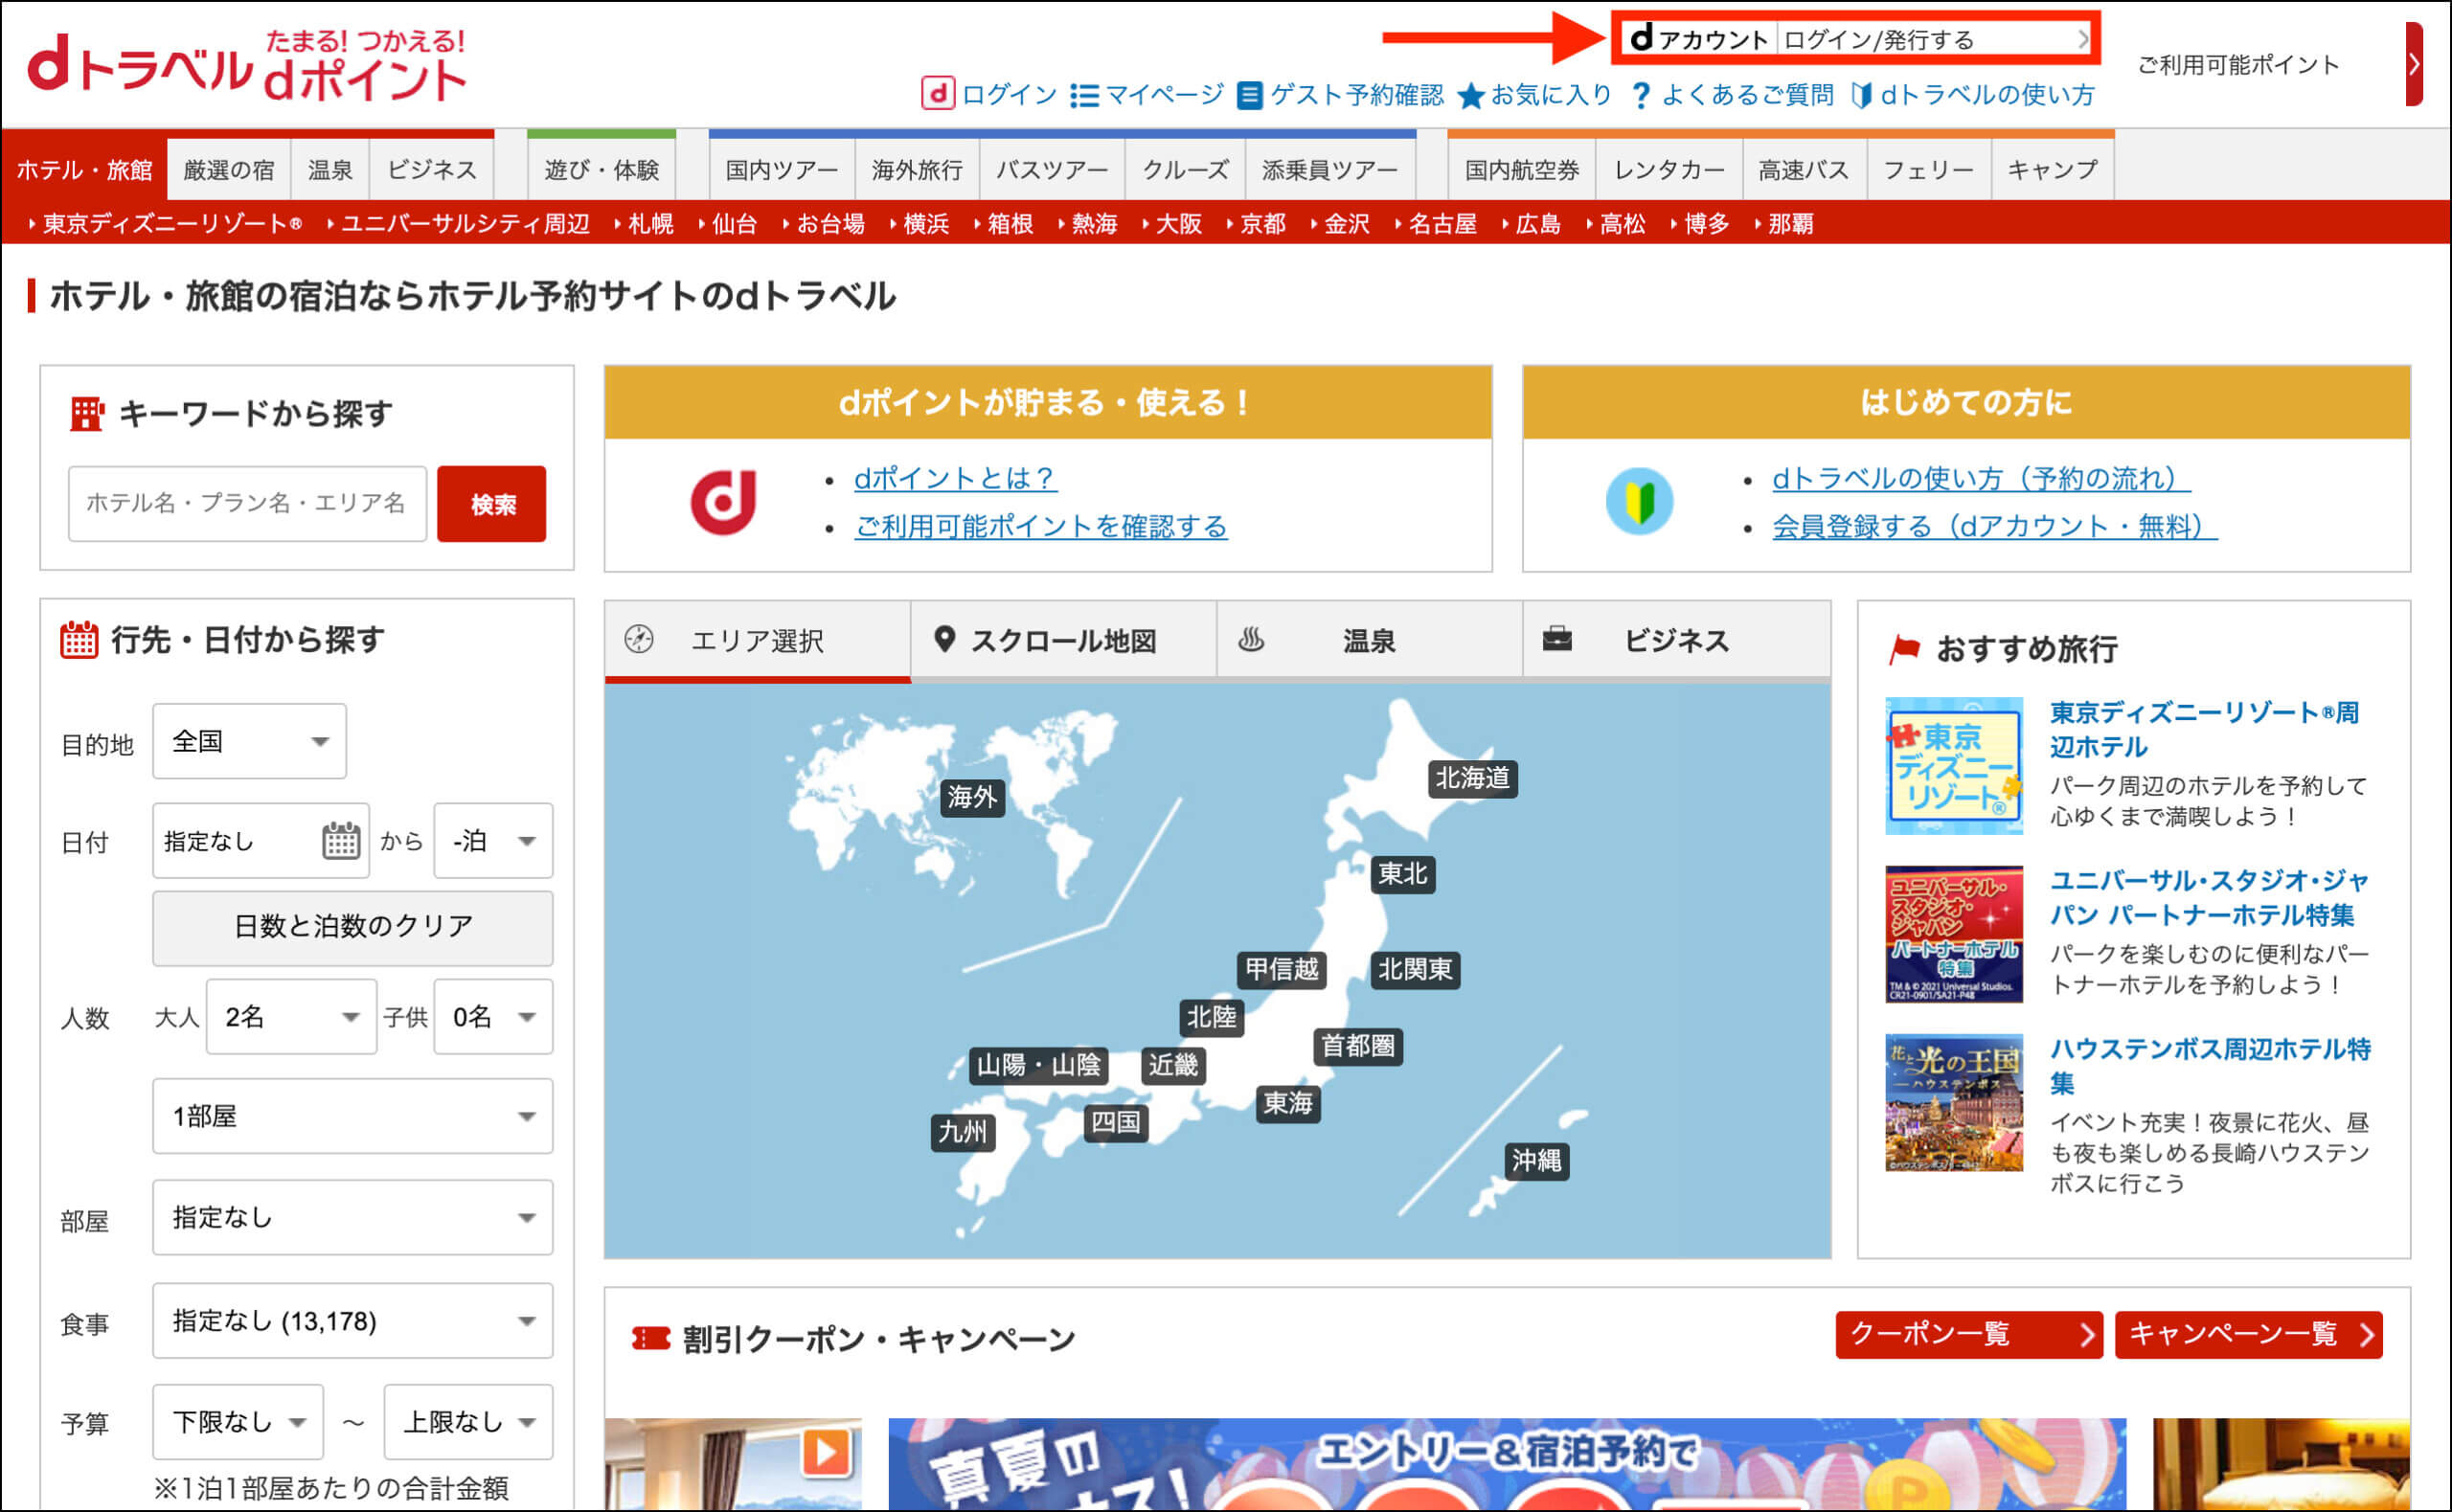Select 首都圏 region on the map
The width and height of the screenshot is (2452, 1512).
[1358, 1046]
